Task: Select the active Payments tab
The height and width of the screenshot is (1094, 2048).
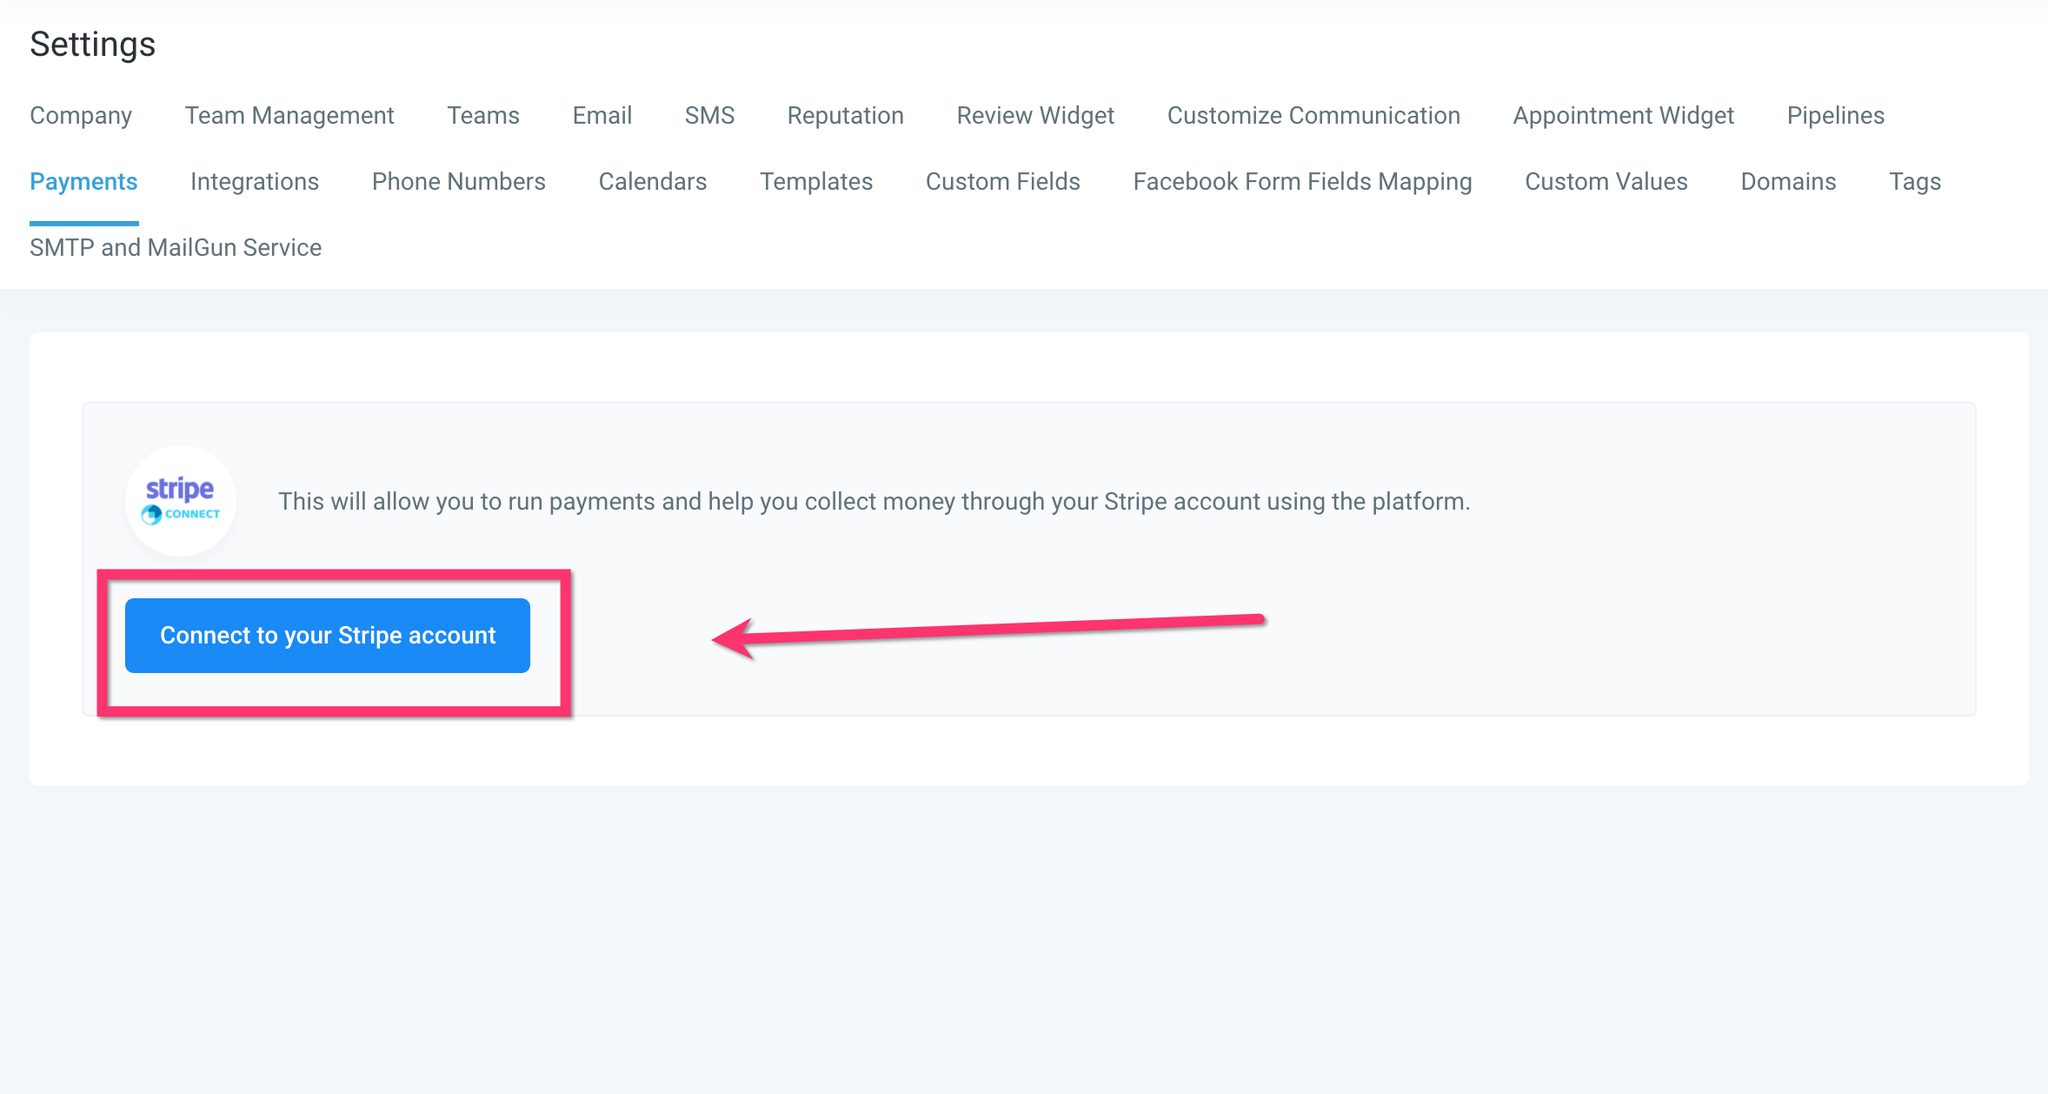Action: point(84,182)
